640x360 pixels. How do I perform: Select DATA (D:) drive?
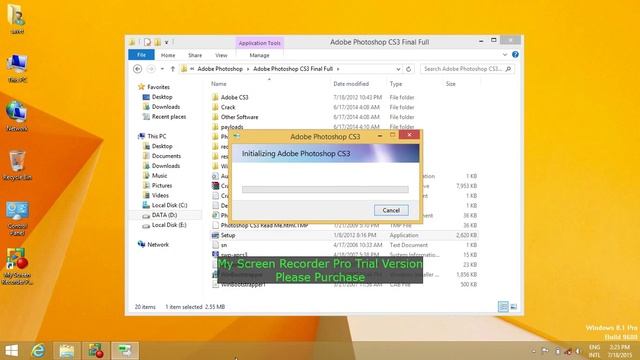pyautogui.click(x=164, y=215)
